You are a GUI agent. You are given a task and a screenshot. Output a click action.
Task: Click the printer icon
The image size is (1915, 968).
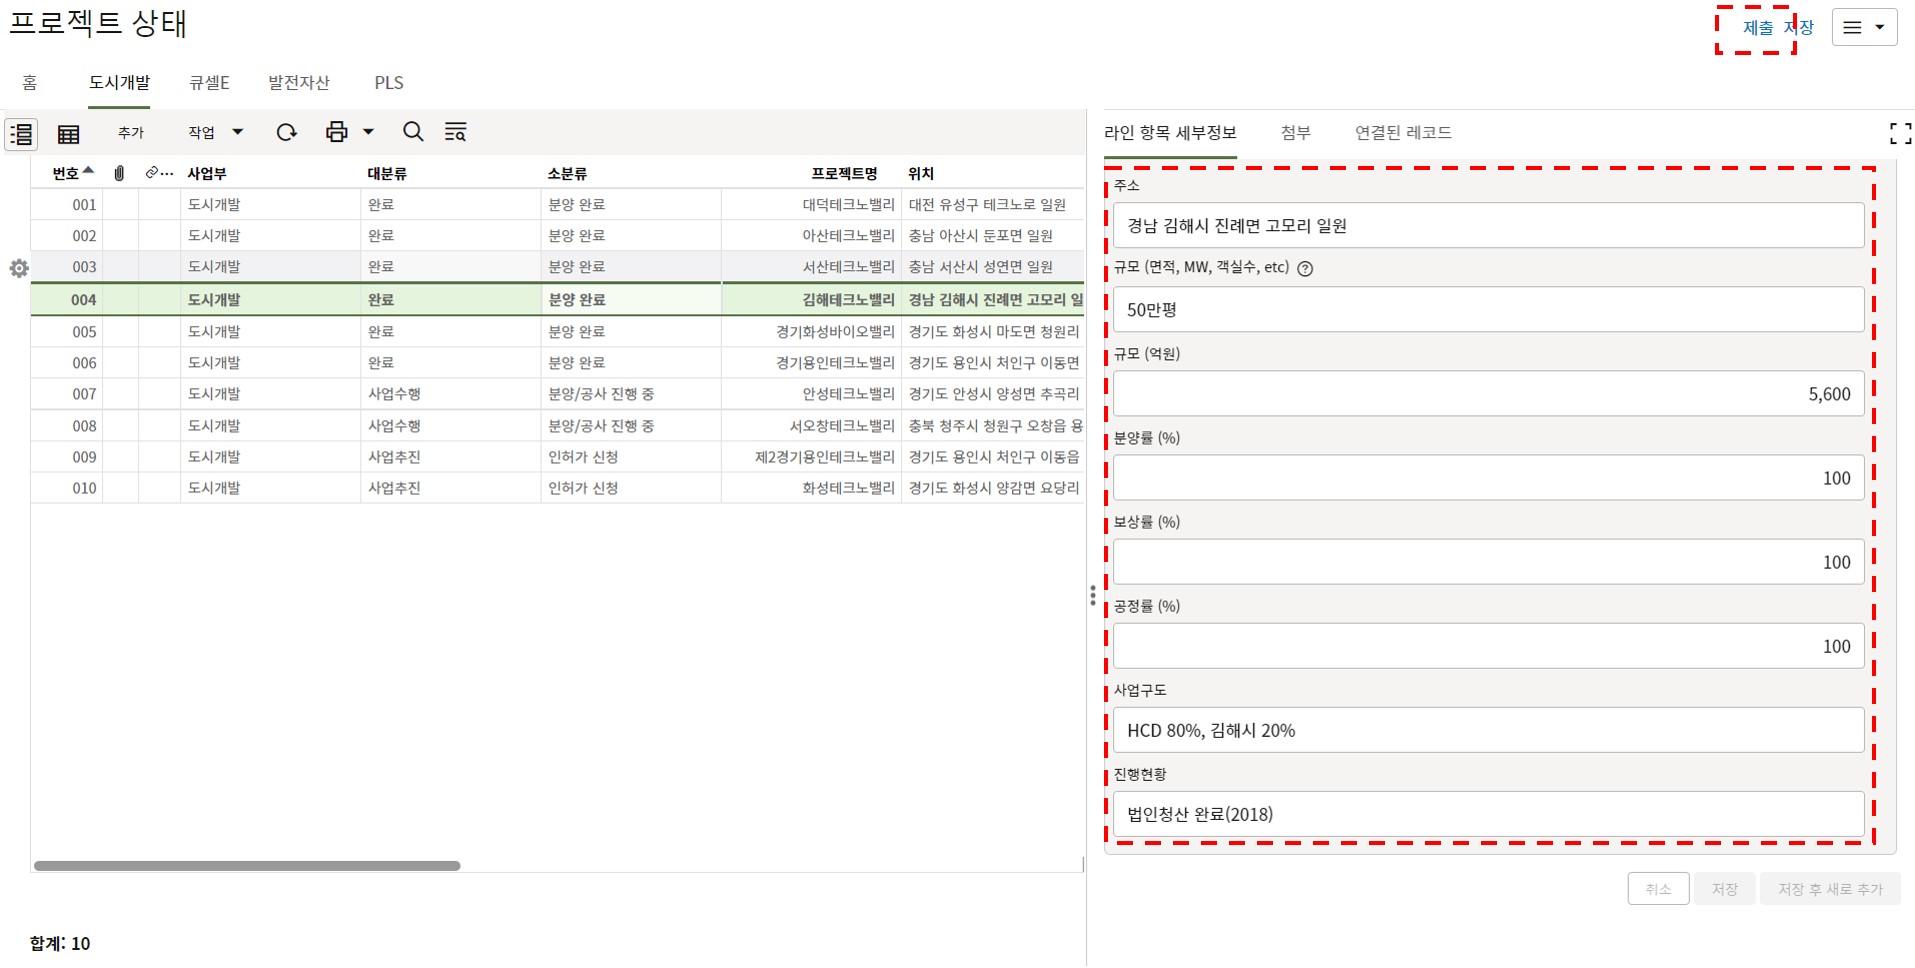(x=337, y=132)
